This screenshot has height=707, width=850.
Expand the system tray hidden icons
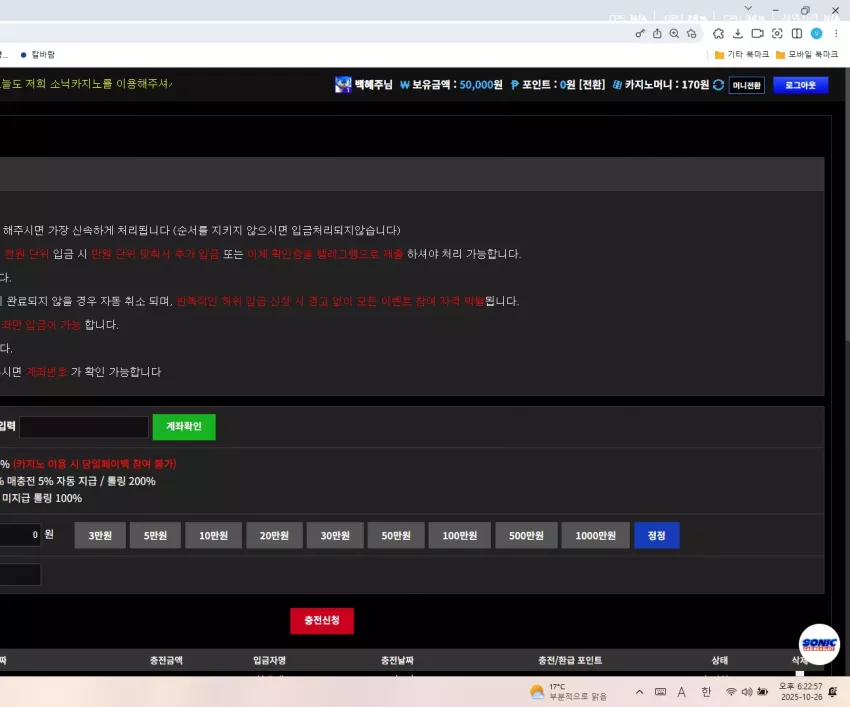[640, 692]
